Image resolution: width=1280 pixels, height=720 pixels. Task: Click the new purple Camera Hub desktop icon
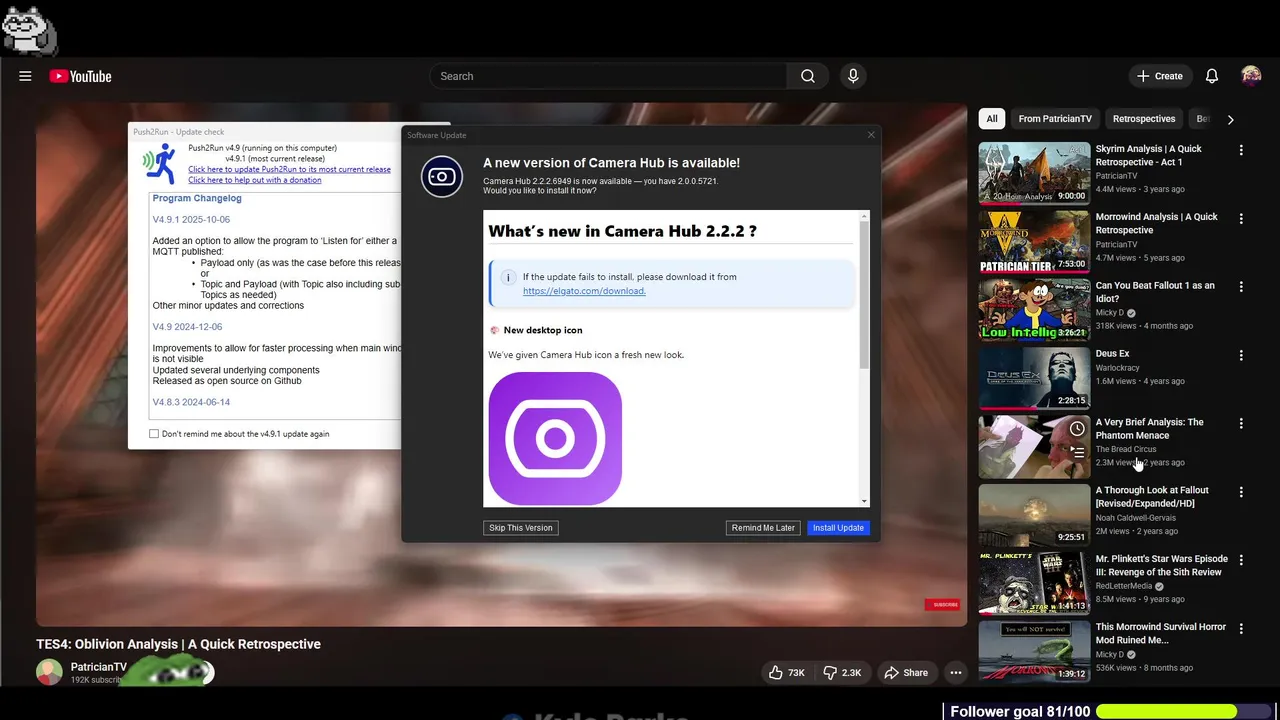click(x=555, y=438)
